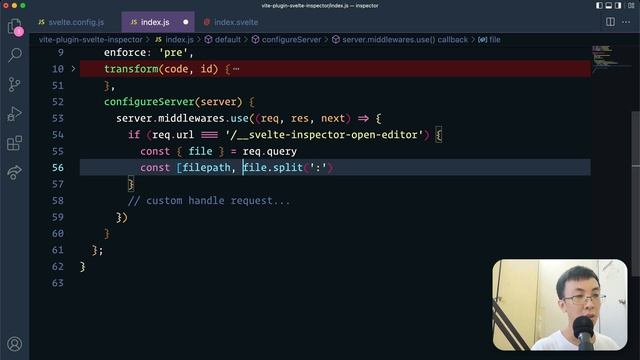Open the default breadcrumb symbol
The width and height of the screenshot is (640, 360).
[x=223, y=40]
